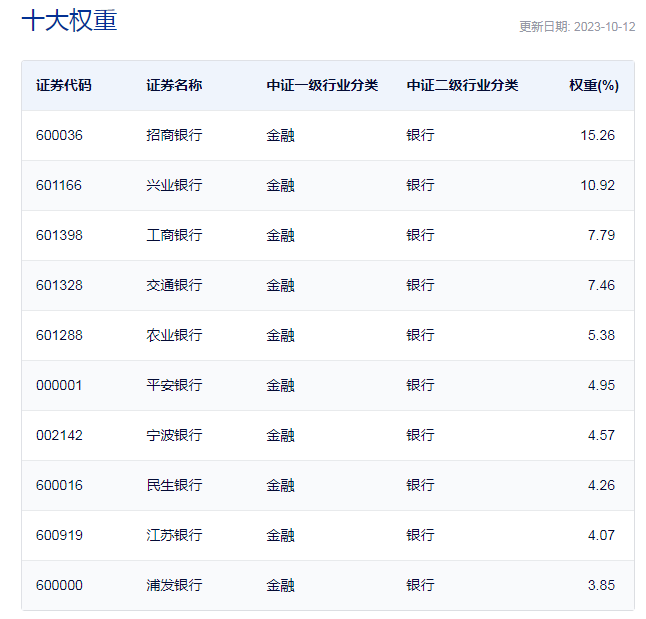Select the name 农业银行

(x=174, y=335)
